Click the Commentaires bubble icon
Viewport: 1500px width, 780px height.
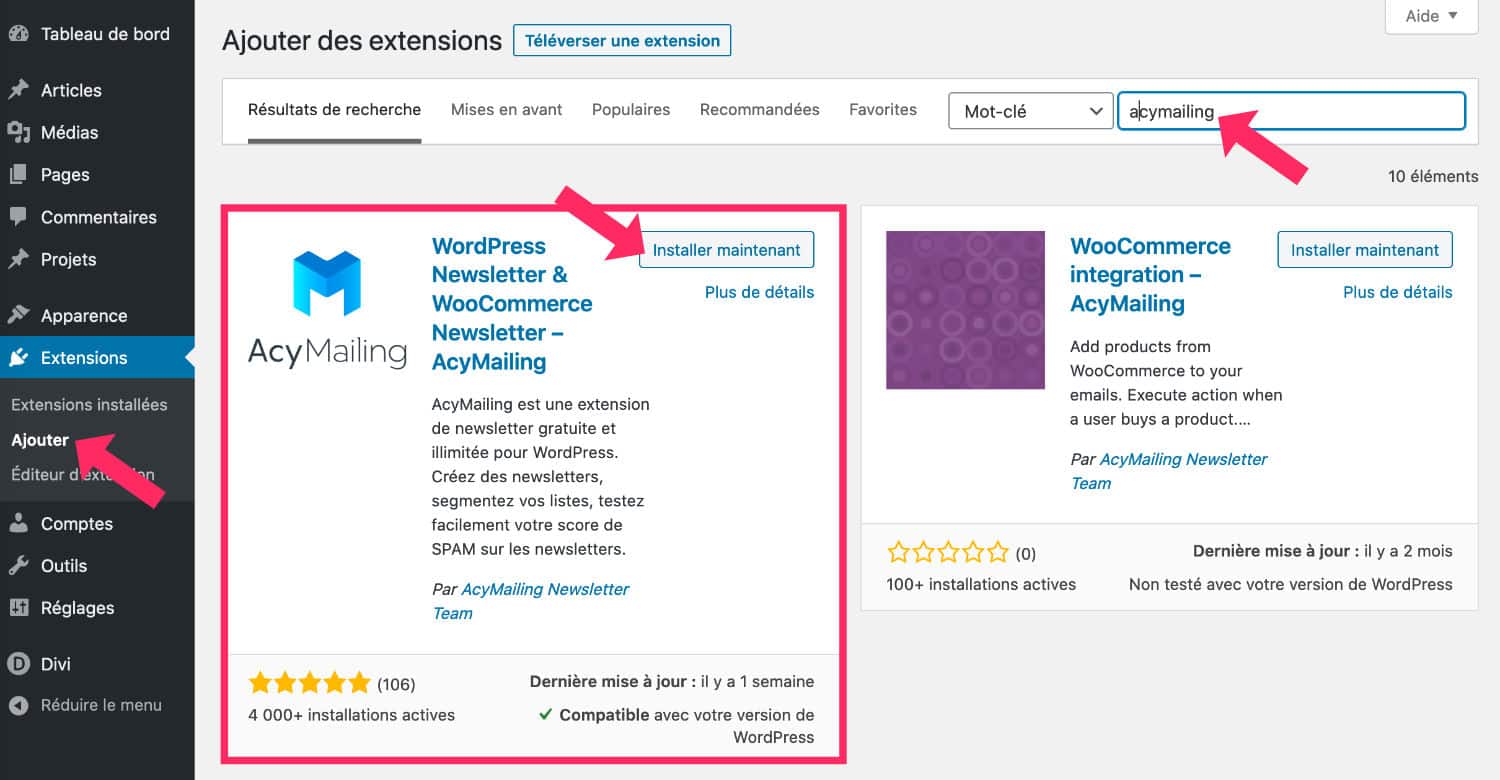[x=18, y=217]
